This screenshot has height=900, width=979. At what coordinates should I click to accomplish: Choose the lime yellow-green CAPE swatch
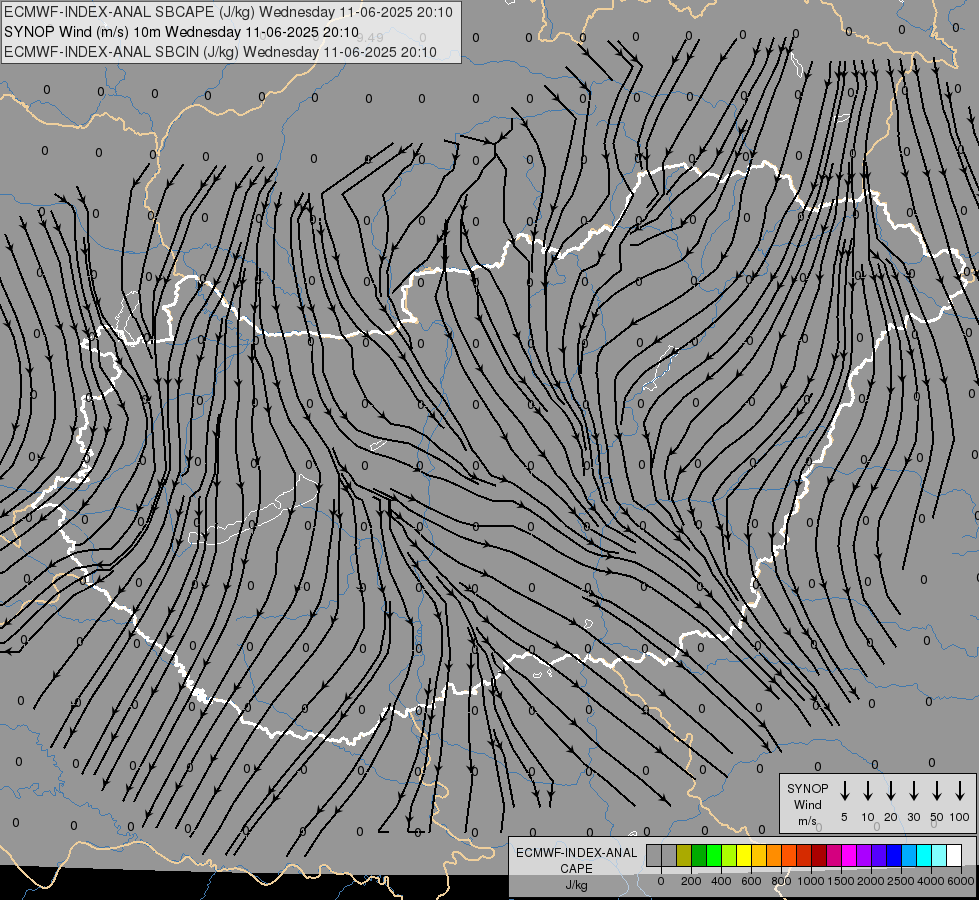(729, 856)
